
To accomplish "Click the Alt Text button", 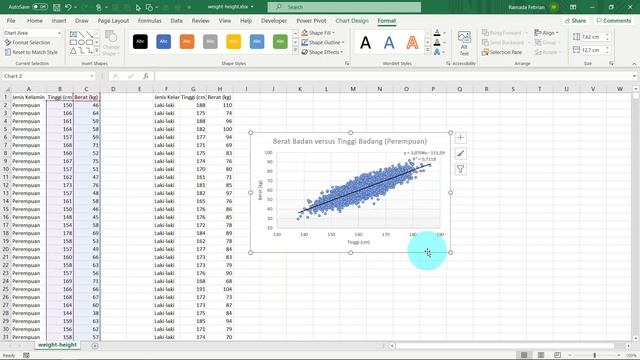I will click(464, 43).
